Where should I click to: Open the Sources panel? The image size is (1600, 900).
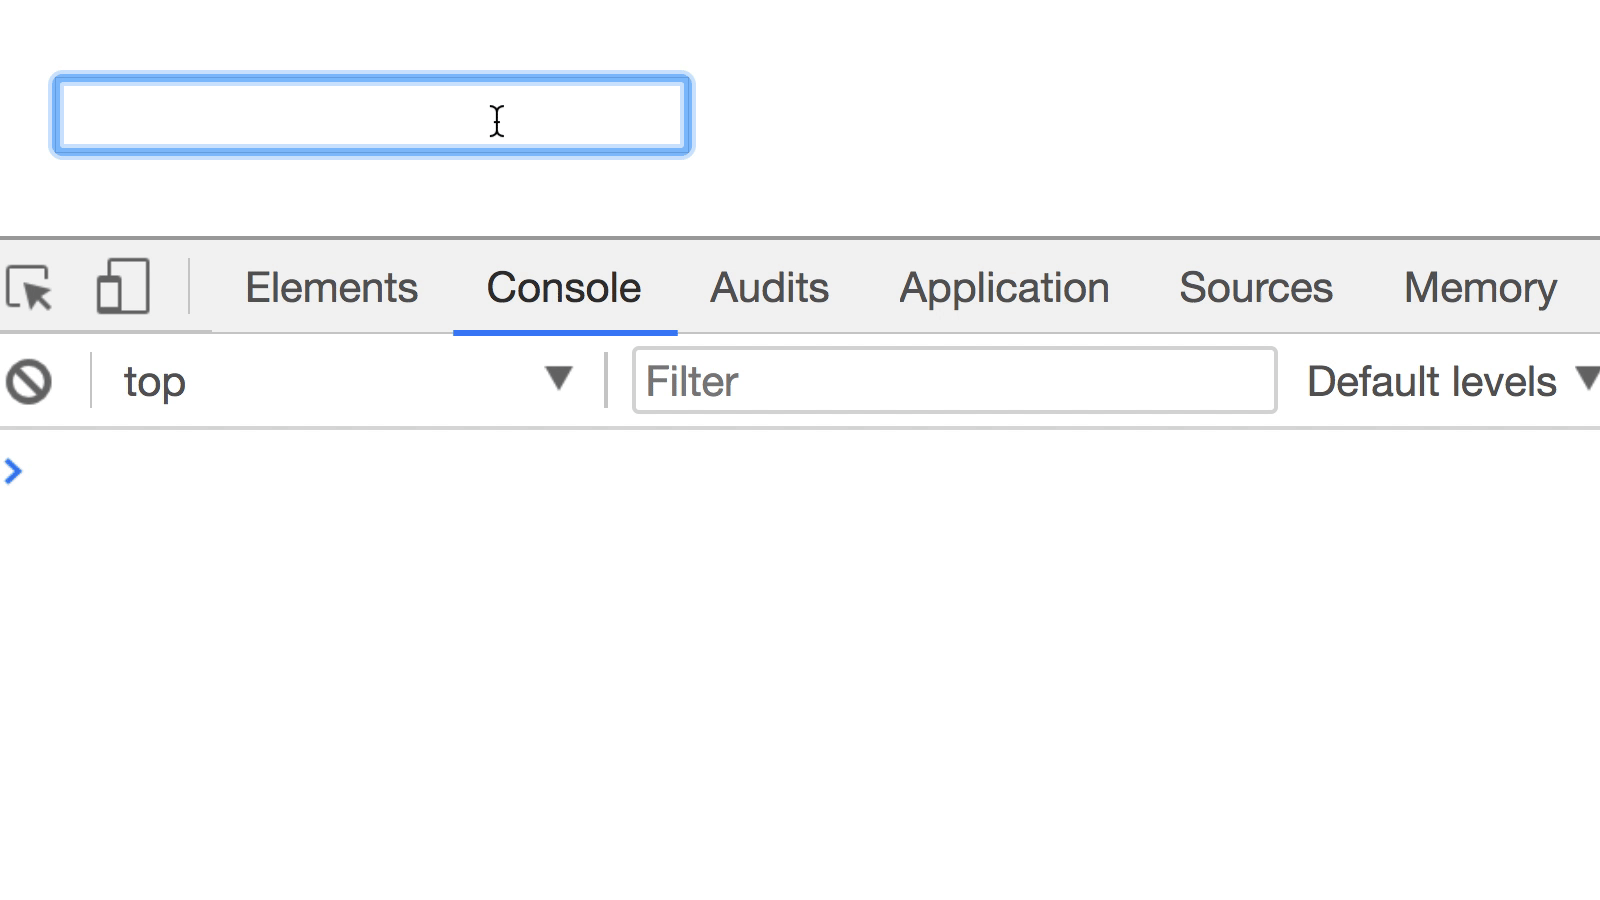1255,288
